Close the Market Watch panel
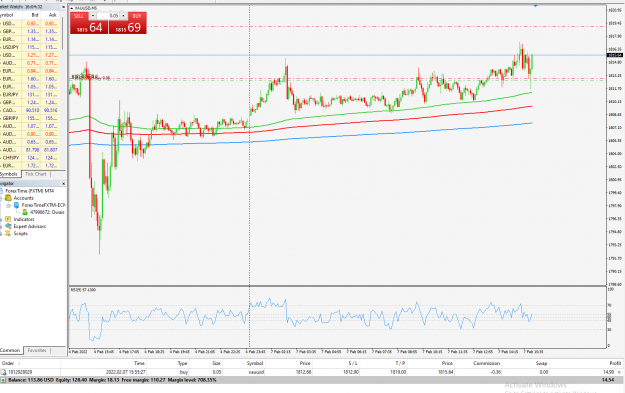Screen dimensions: 625x393 (63, 7)
